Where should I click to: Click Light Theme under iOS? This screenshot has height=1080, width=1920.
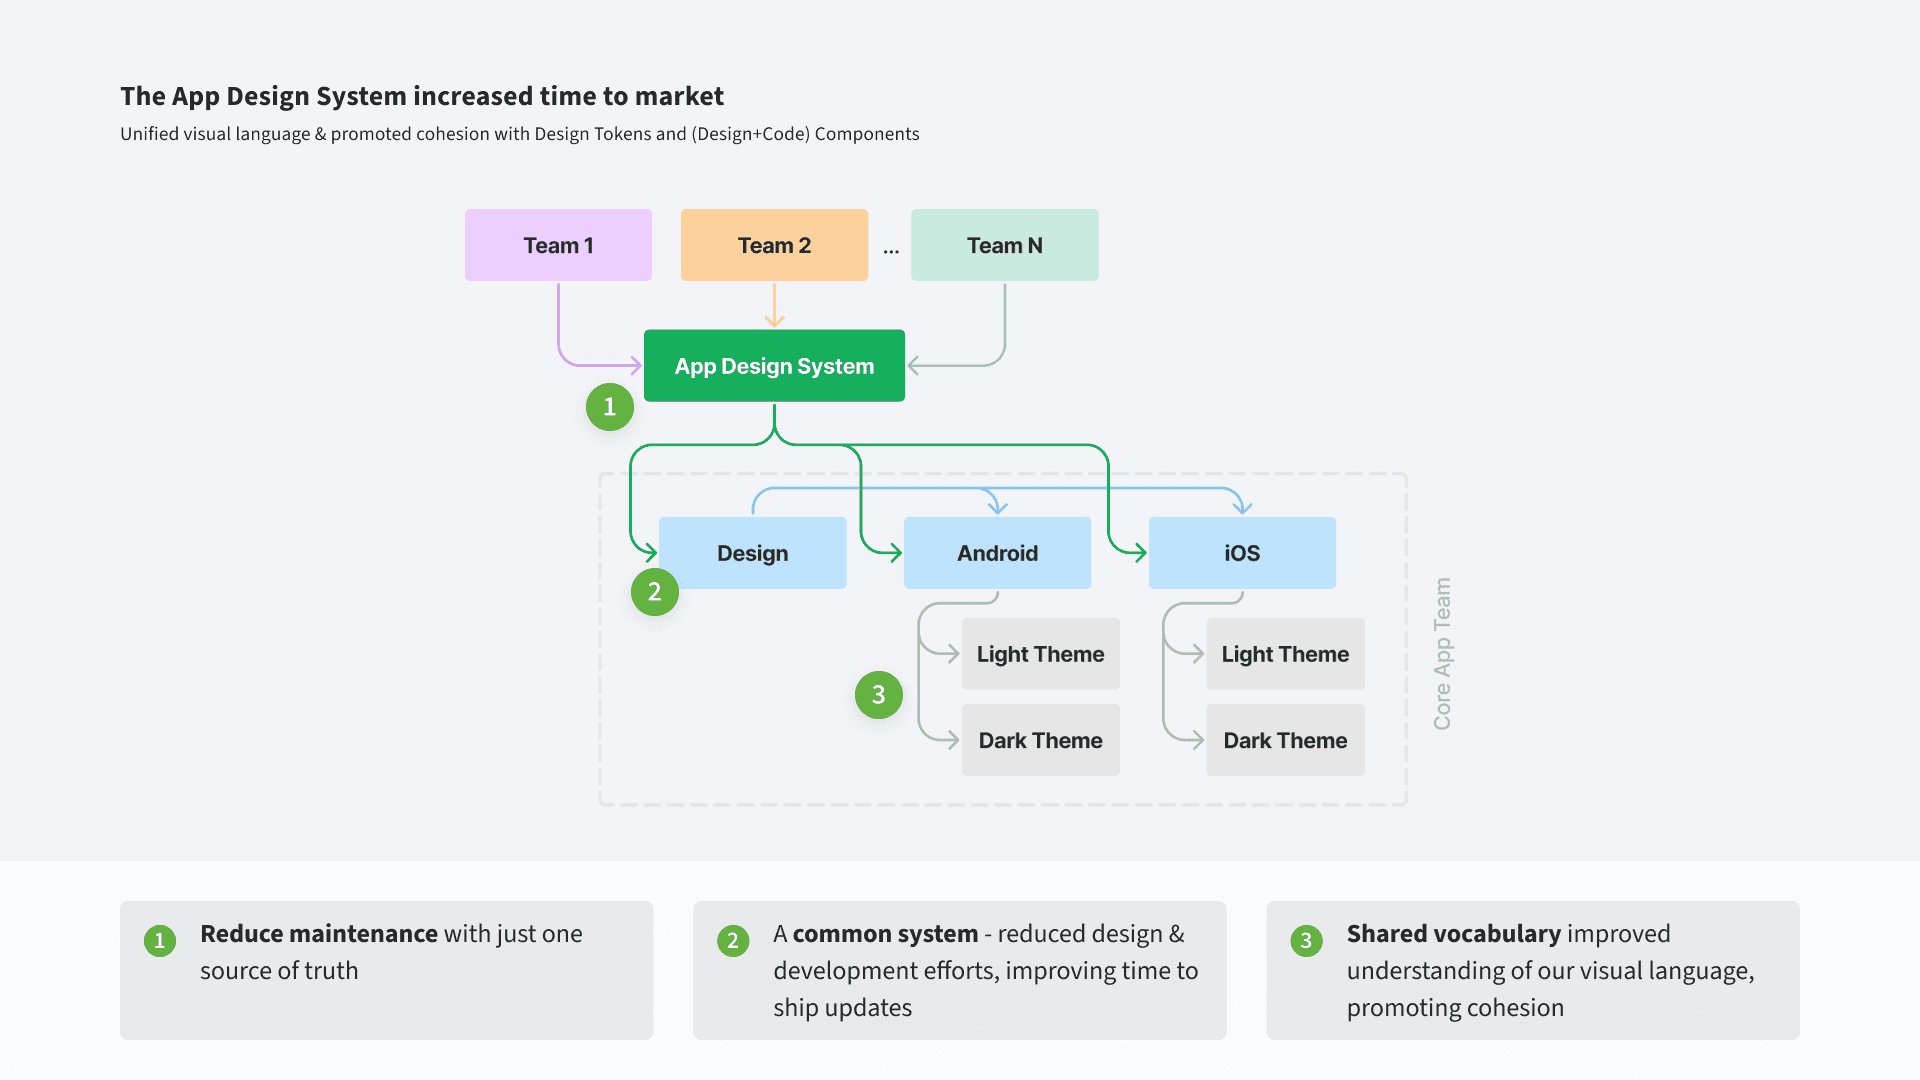point(1285,654)
